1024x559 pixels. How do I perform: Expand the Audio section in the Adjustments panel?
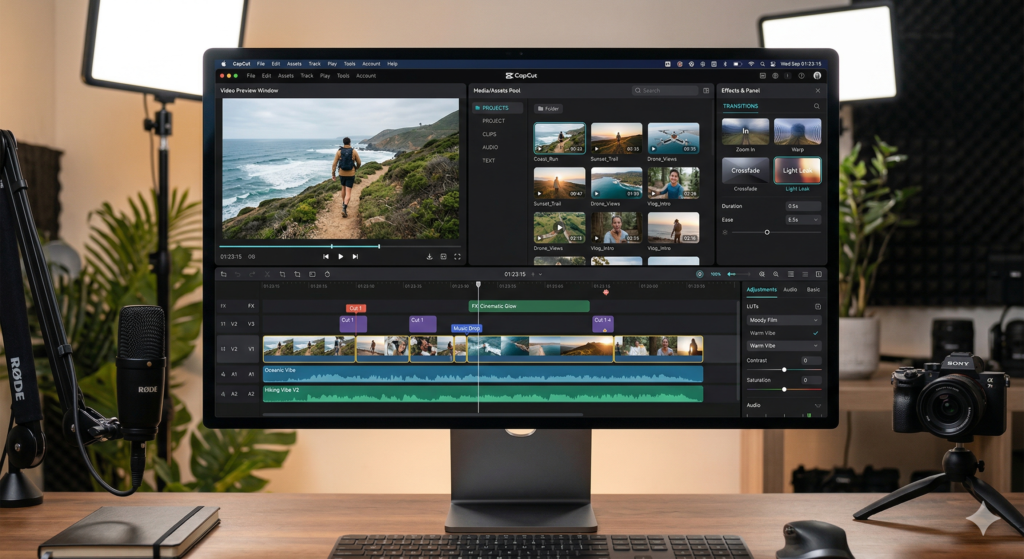pyautogui.click(x=817, y=405)
